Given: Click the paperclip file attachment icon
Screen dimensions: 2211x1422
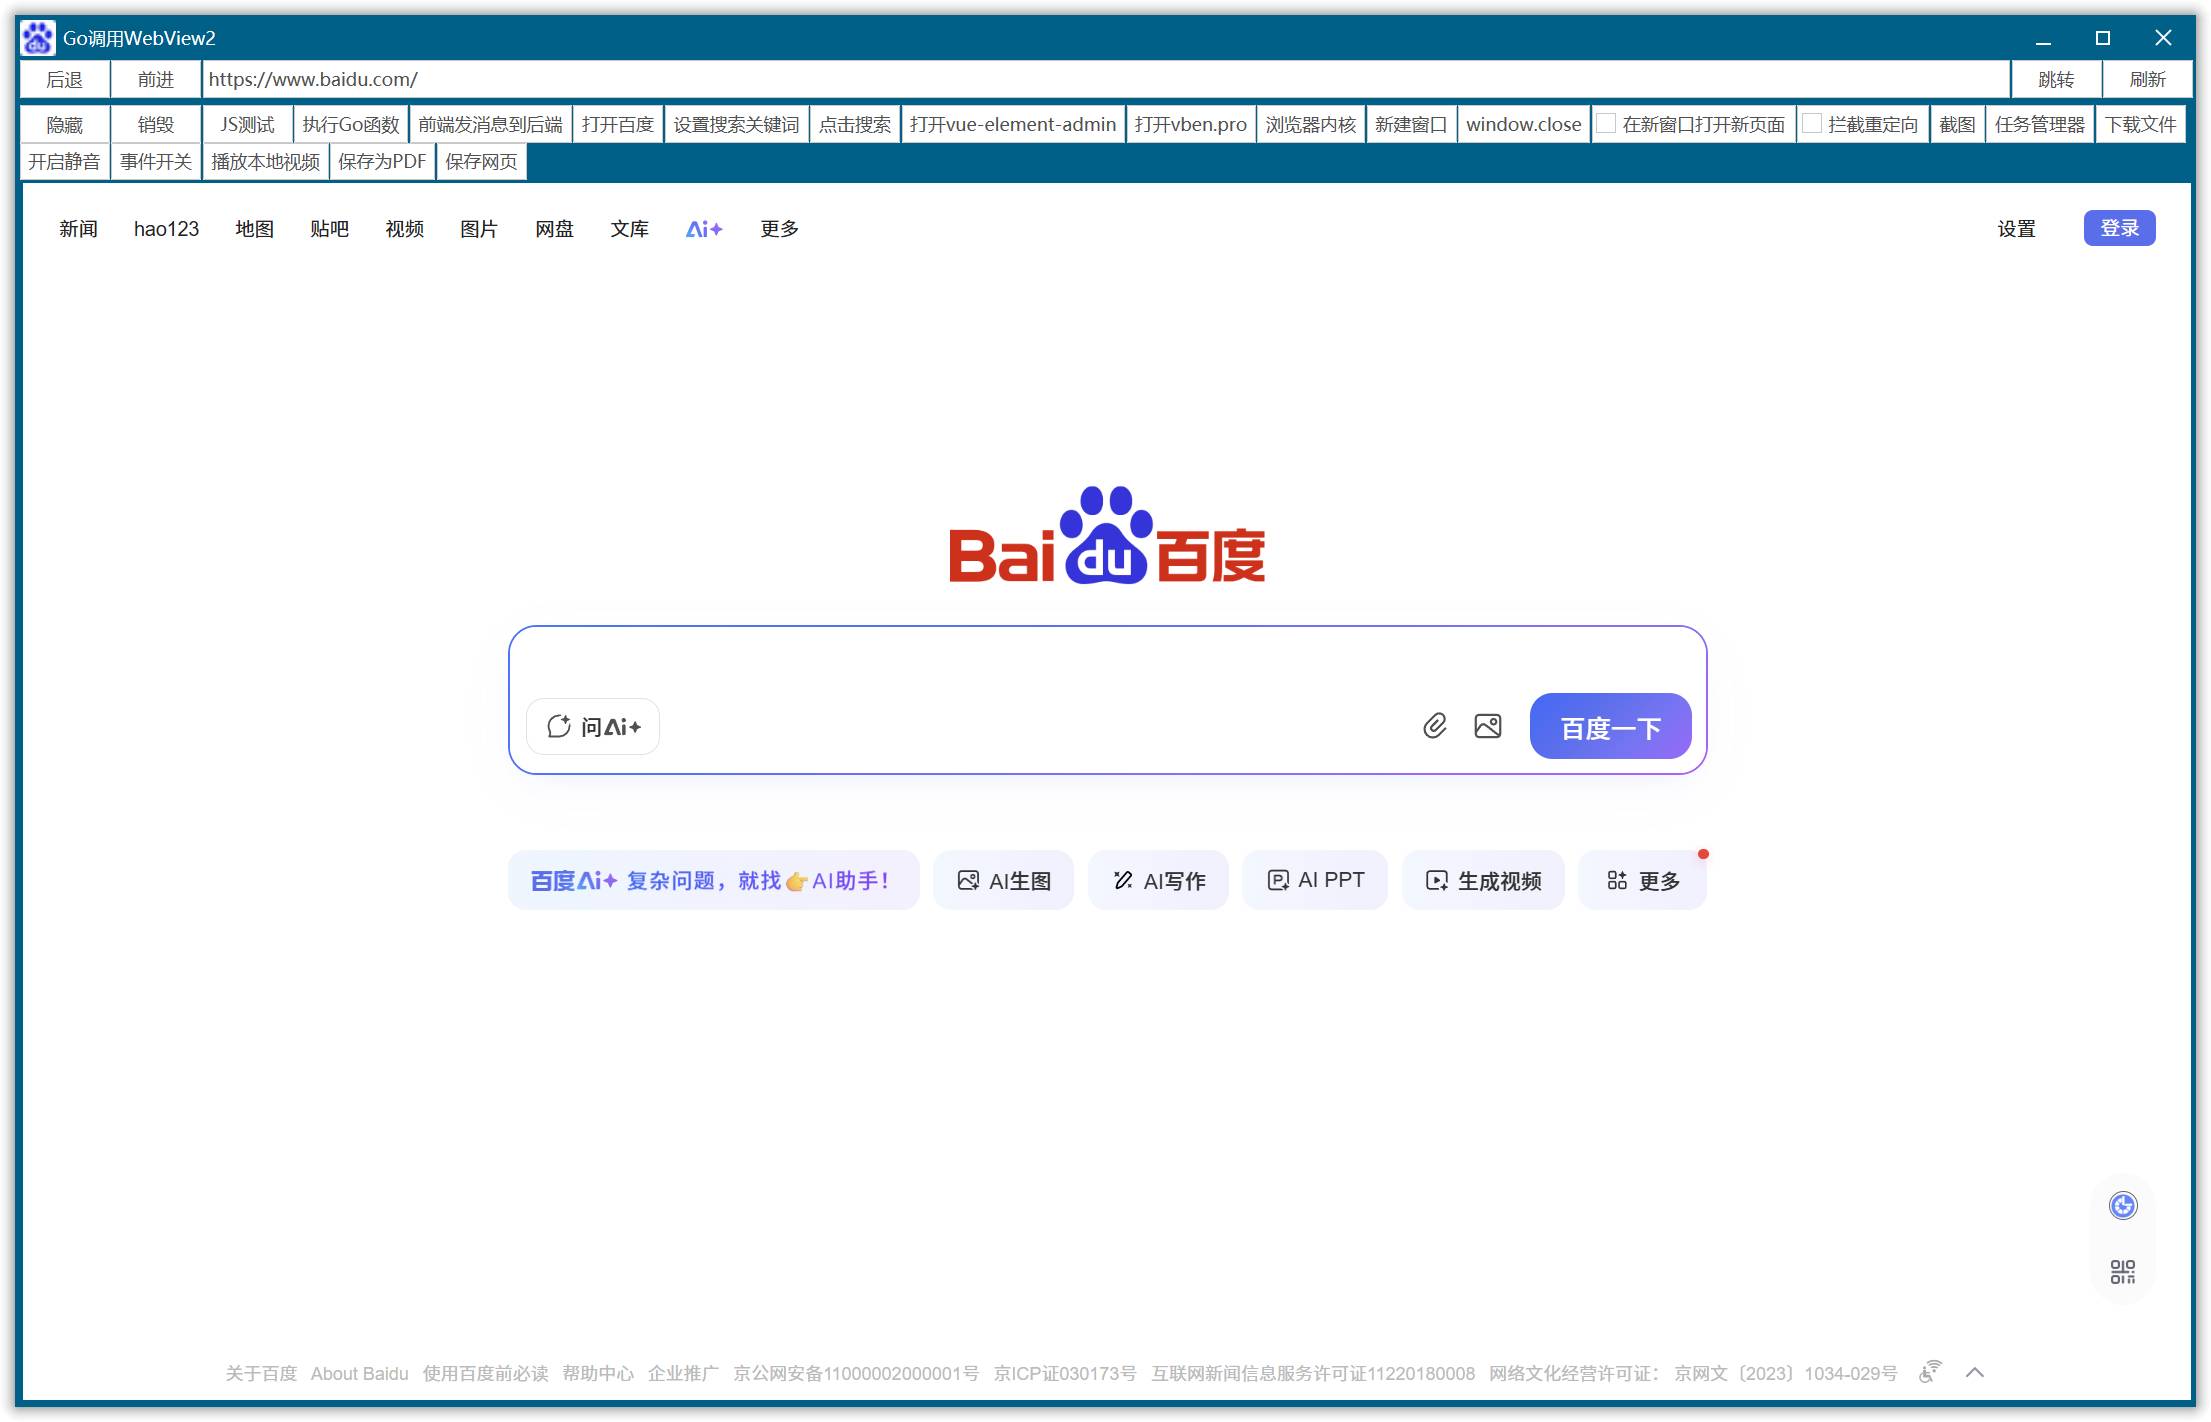Looking at the screenshot, I should [1434, 726].
